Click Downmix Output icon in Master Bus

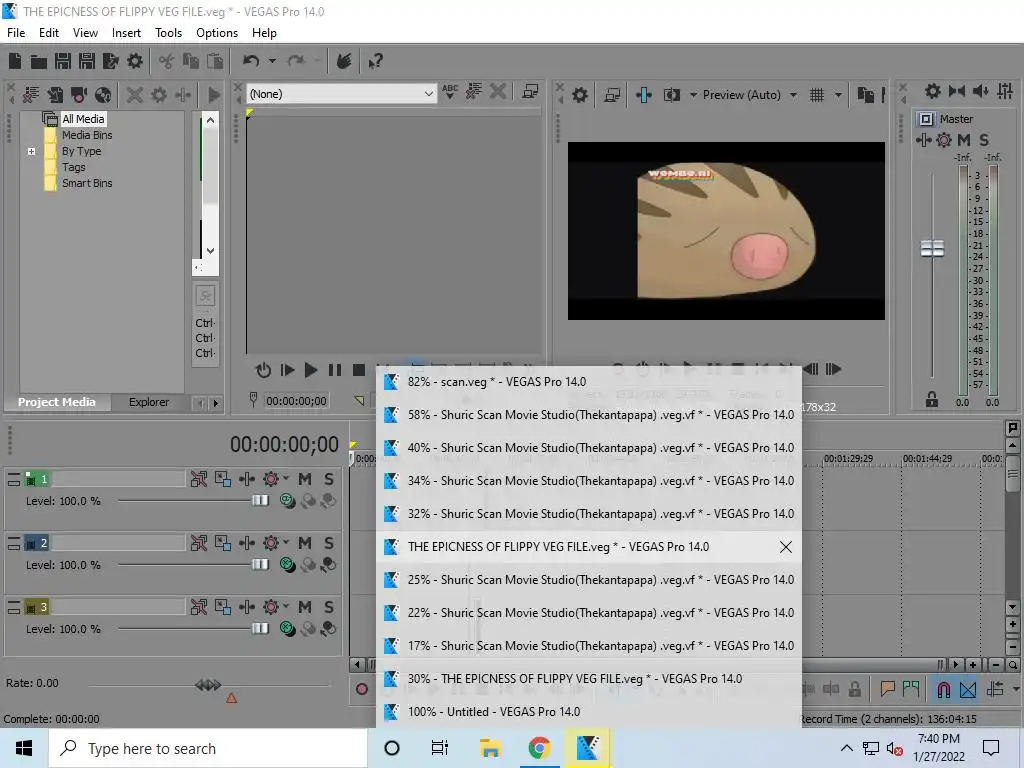tap(957, 91)
